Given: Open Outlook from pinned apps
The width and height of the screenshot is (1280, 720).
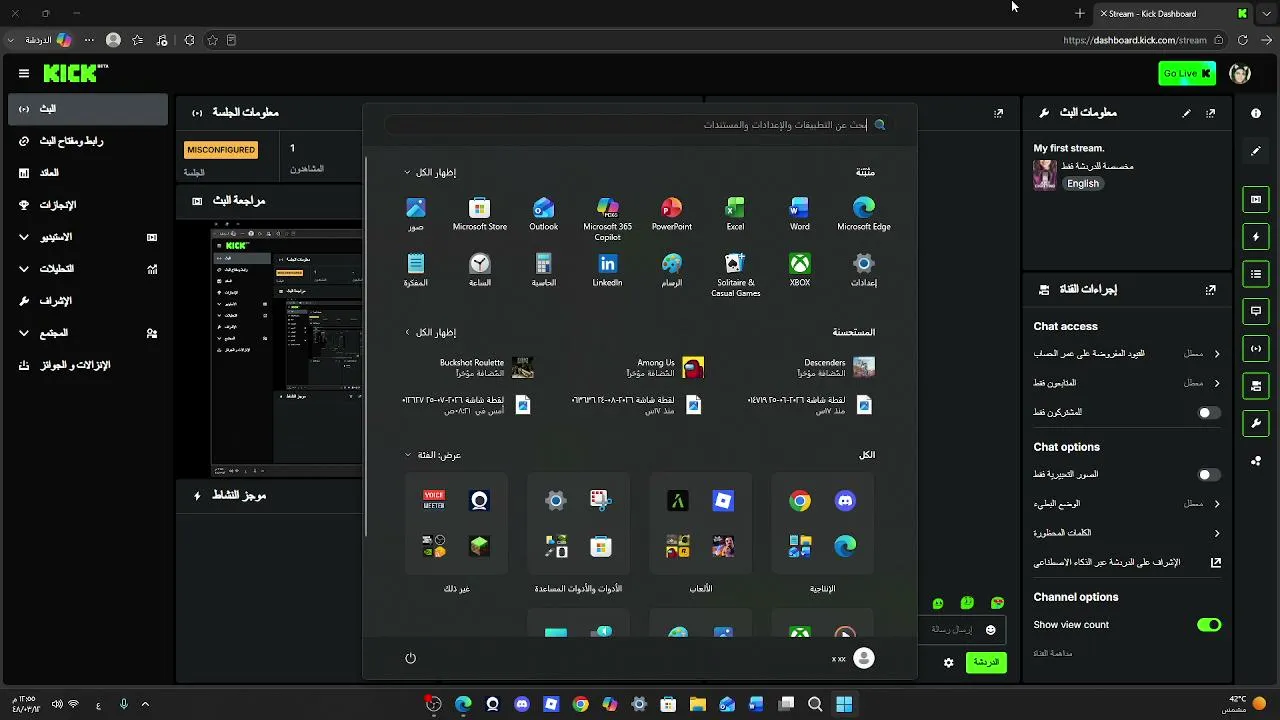Looking at the screenshot, I should [544, 214].
